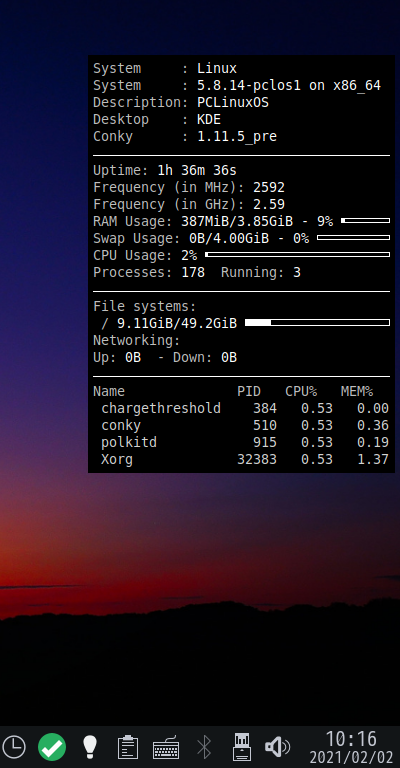This screenshot has width=400, height=768.
Task: Click the RAM Usage progress bar
Action: [x=365, y=220]
